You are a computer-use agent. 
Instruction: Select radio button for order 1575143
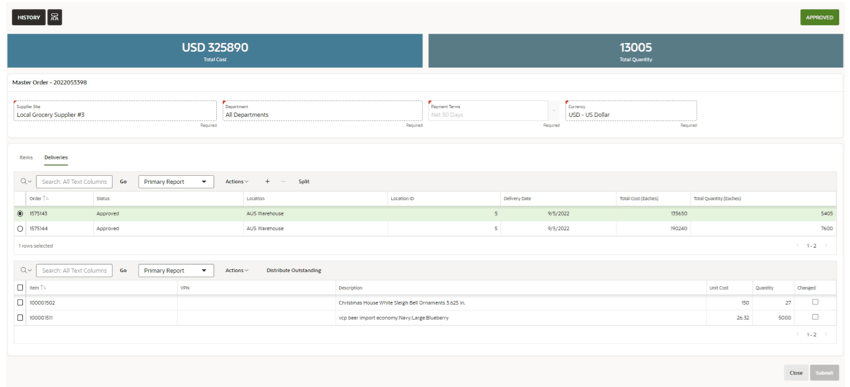(20, 214)
